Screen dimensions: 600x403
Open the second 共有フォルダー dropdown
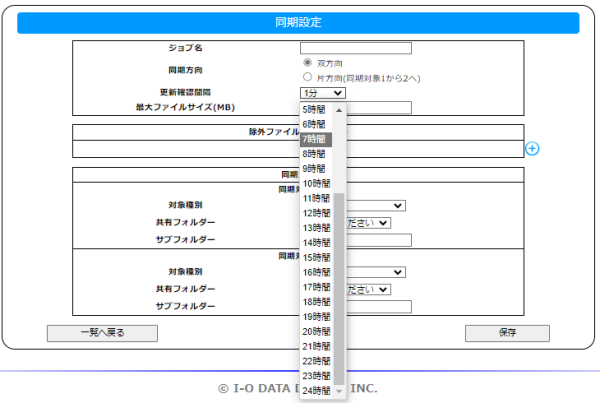point(368,289)
